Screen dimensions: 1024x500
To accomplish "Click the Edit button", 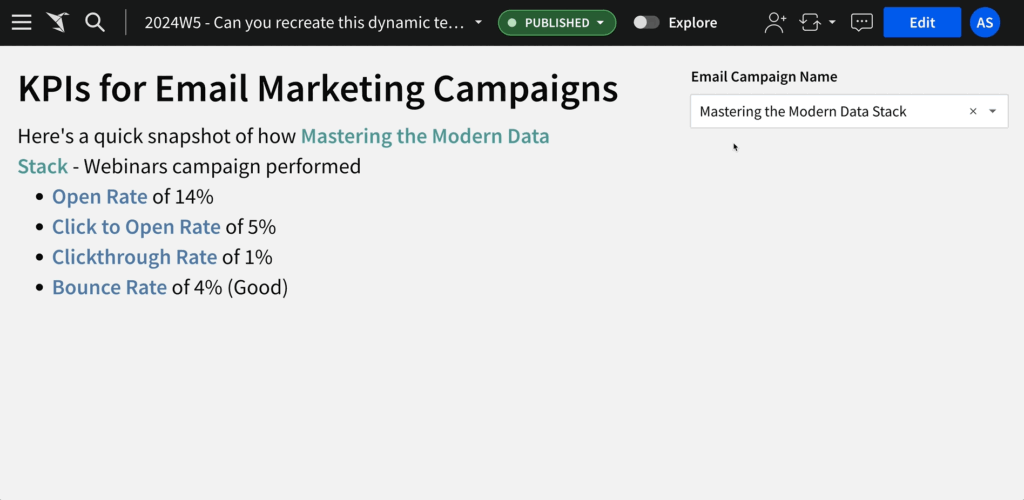I will click(x=921, y=22).
